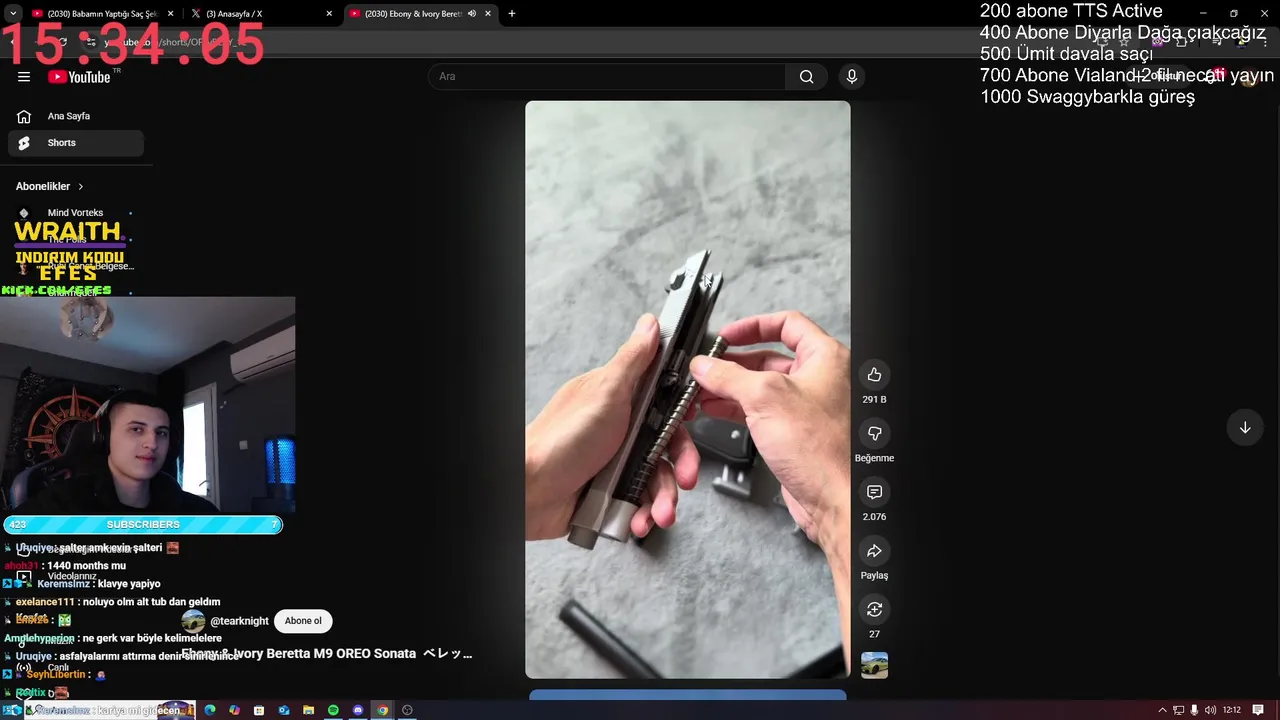Viewport: 1280px width, 720px height.
Task: Open Discord from the taskbar
Action: 358,710
